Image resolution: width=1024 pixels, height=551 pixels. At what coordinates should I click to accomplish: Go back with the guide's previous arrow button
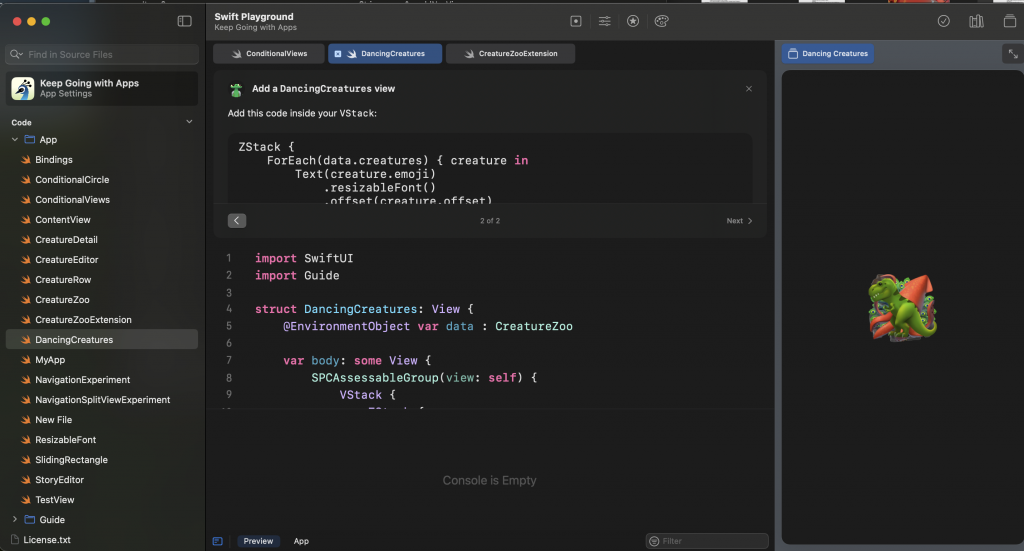tap(237, 221)
